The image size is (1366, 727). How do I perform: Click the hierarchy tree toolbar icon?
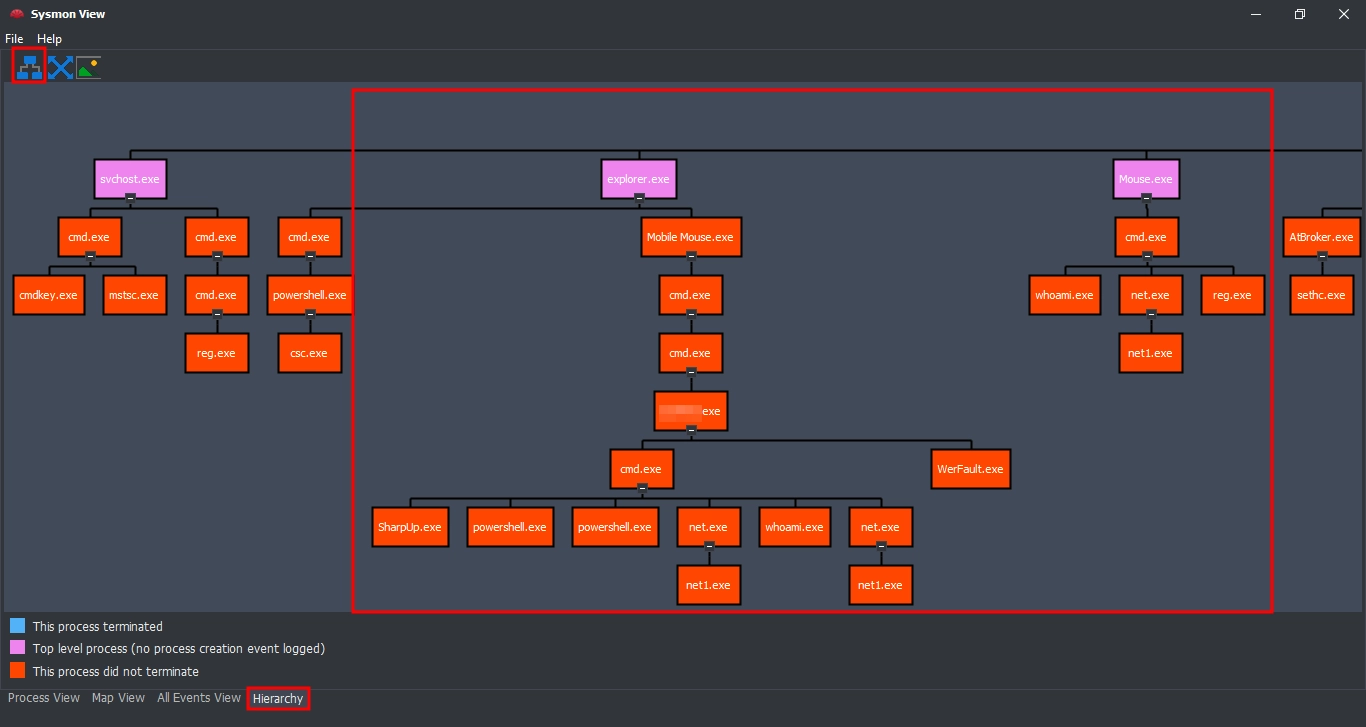(x=29, y=67)
